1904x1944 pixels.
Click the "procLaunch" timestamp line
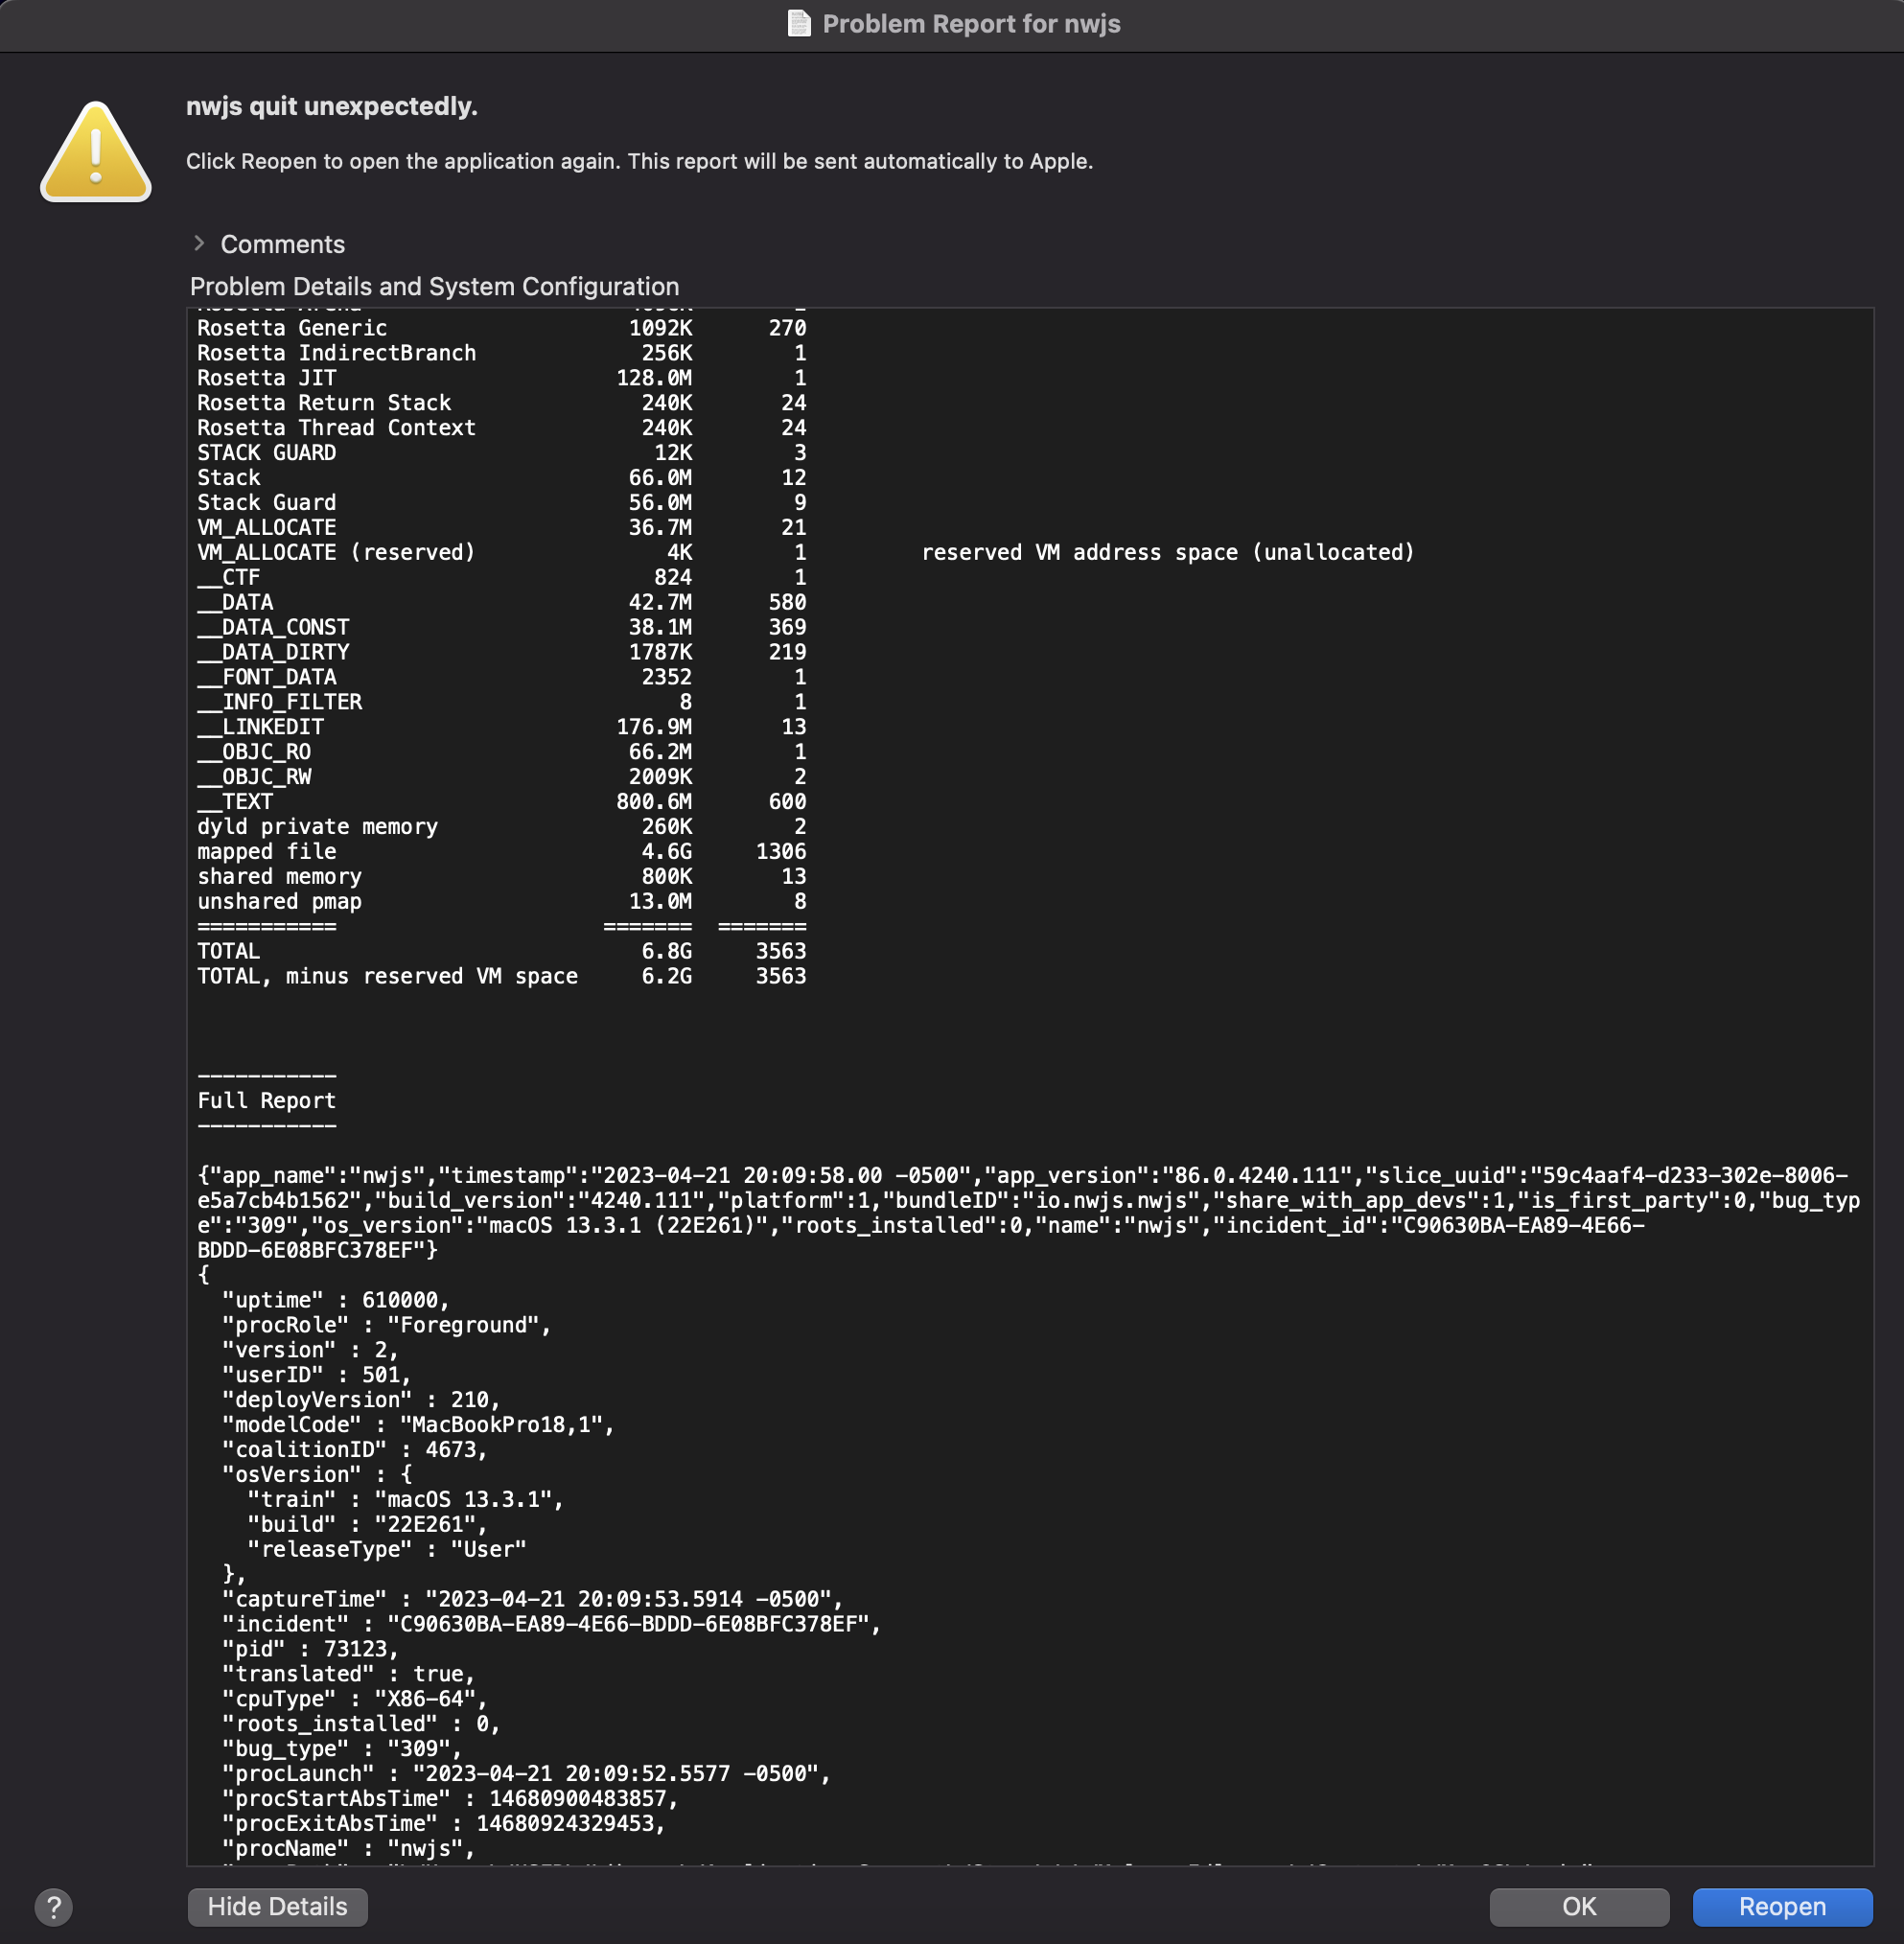(x=526, y=1773)
